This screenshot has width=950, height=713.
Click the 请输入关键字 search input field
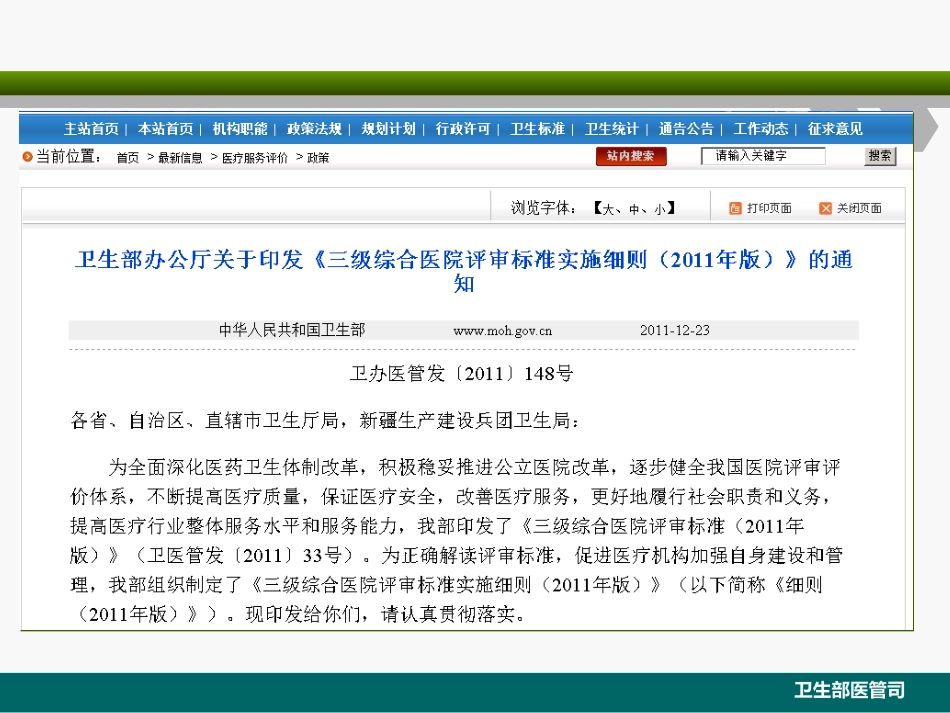762,156
